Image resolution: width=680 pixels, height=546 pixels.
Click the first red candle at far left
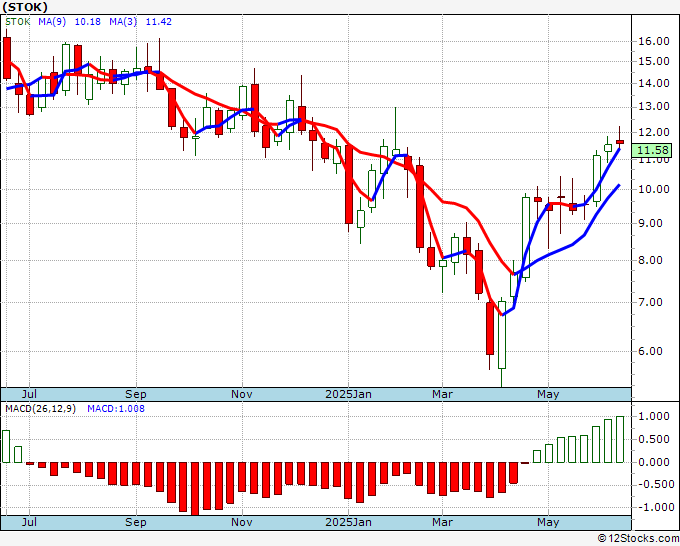point(7,58)
